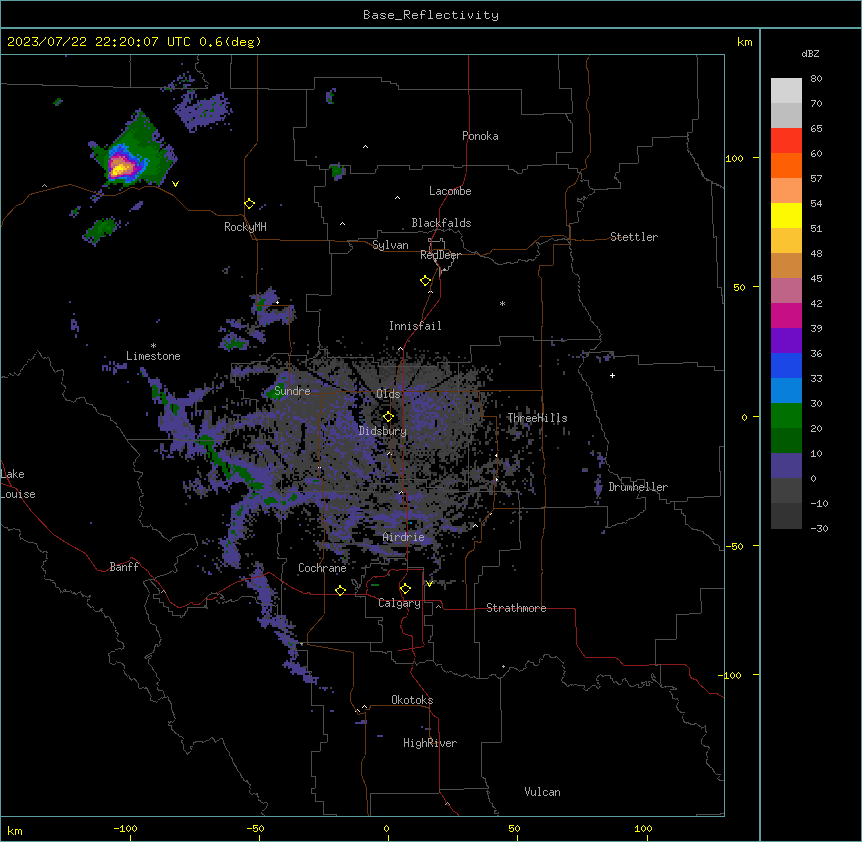Select the slate purple 0-10 dBZ legend swatch

click(x=786, y=466)
